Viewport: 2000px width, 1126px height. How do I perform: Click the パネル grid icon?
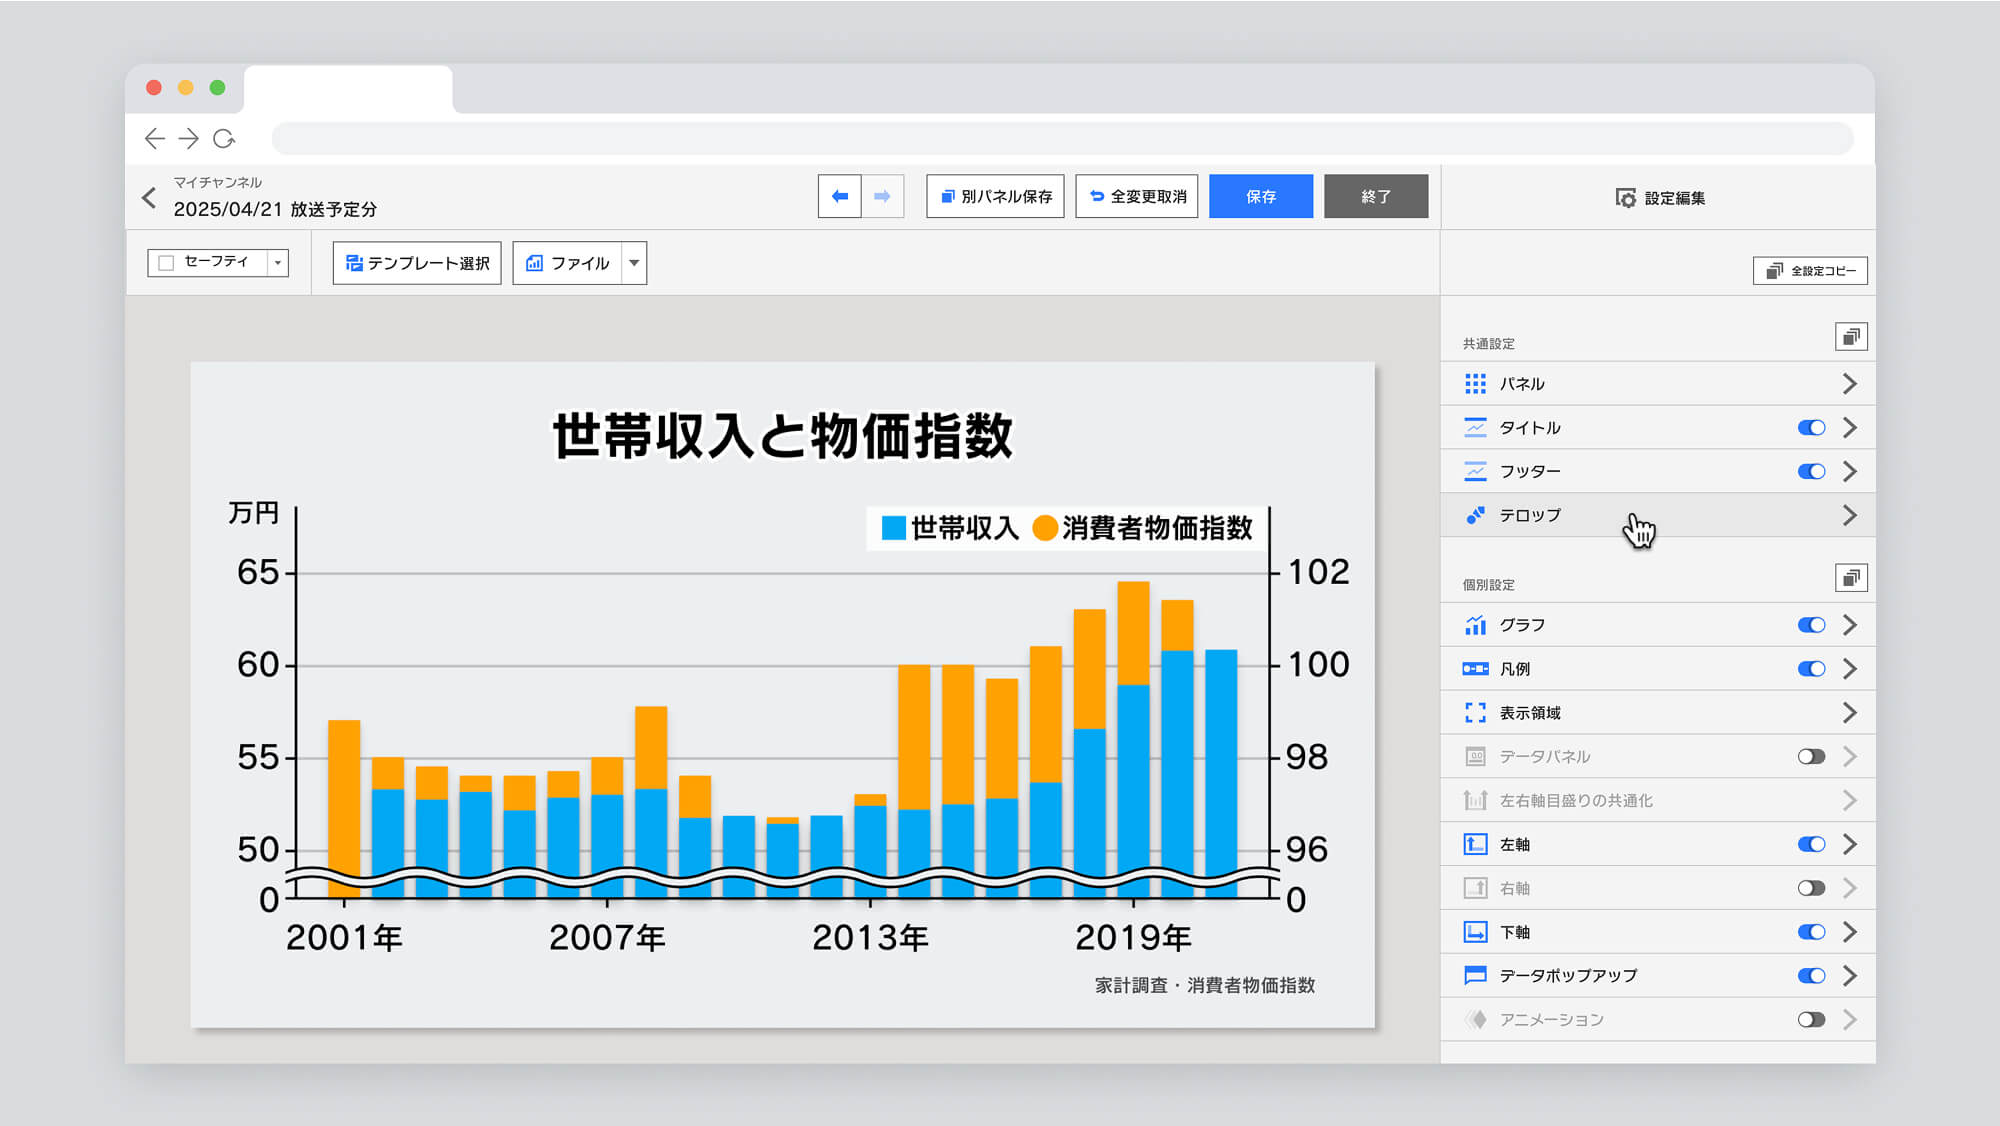1475,384
